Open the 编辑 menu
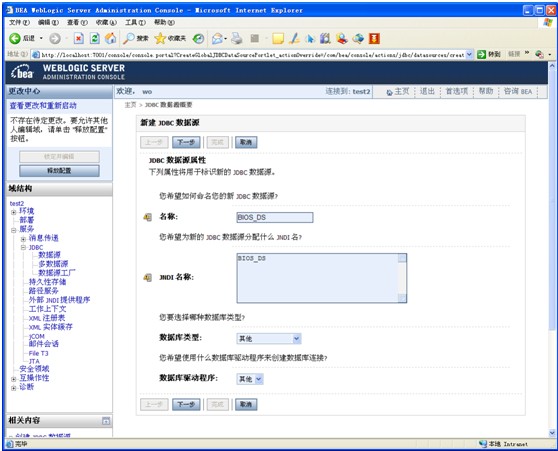 [x=48, y=22]
